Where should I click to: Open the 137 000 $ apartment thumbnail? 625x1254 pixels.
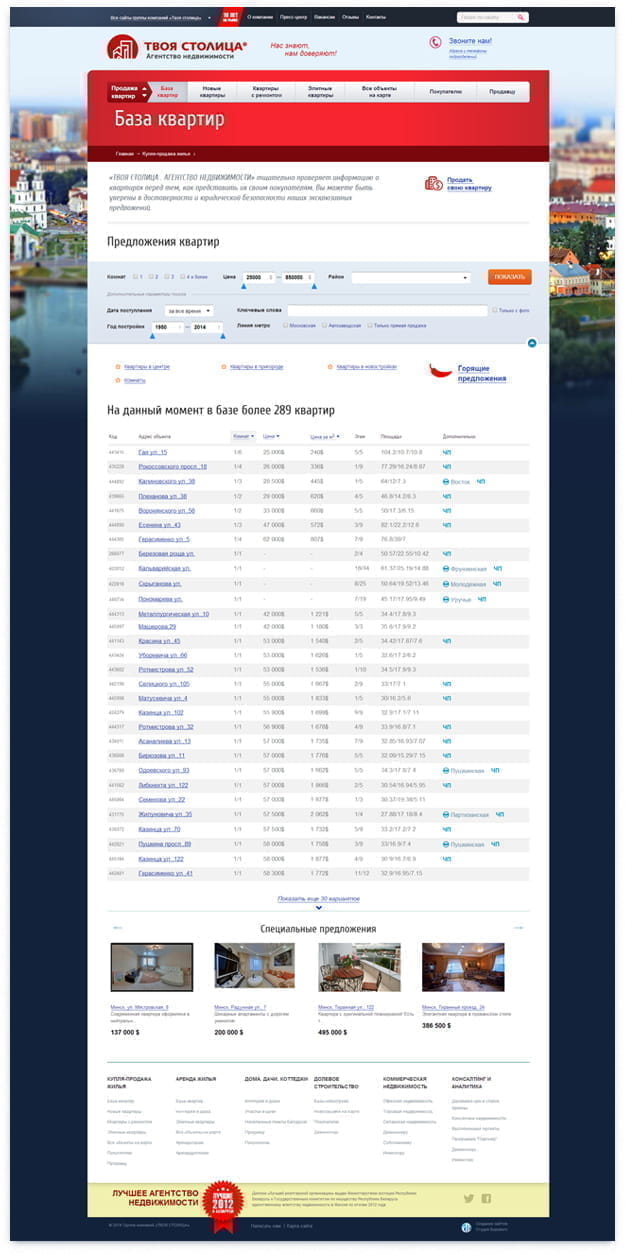pos(151,967)
